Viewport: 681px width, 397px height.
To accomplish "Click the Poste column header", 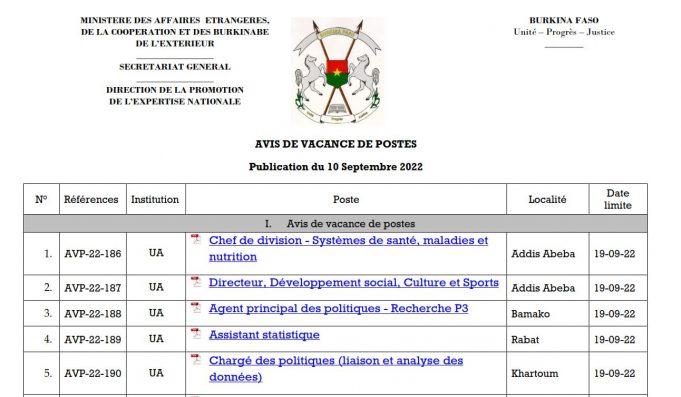I will [x=346, y=199].
